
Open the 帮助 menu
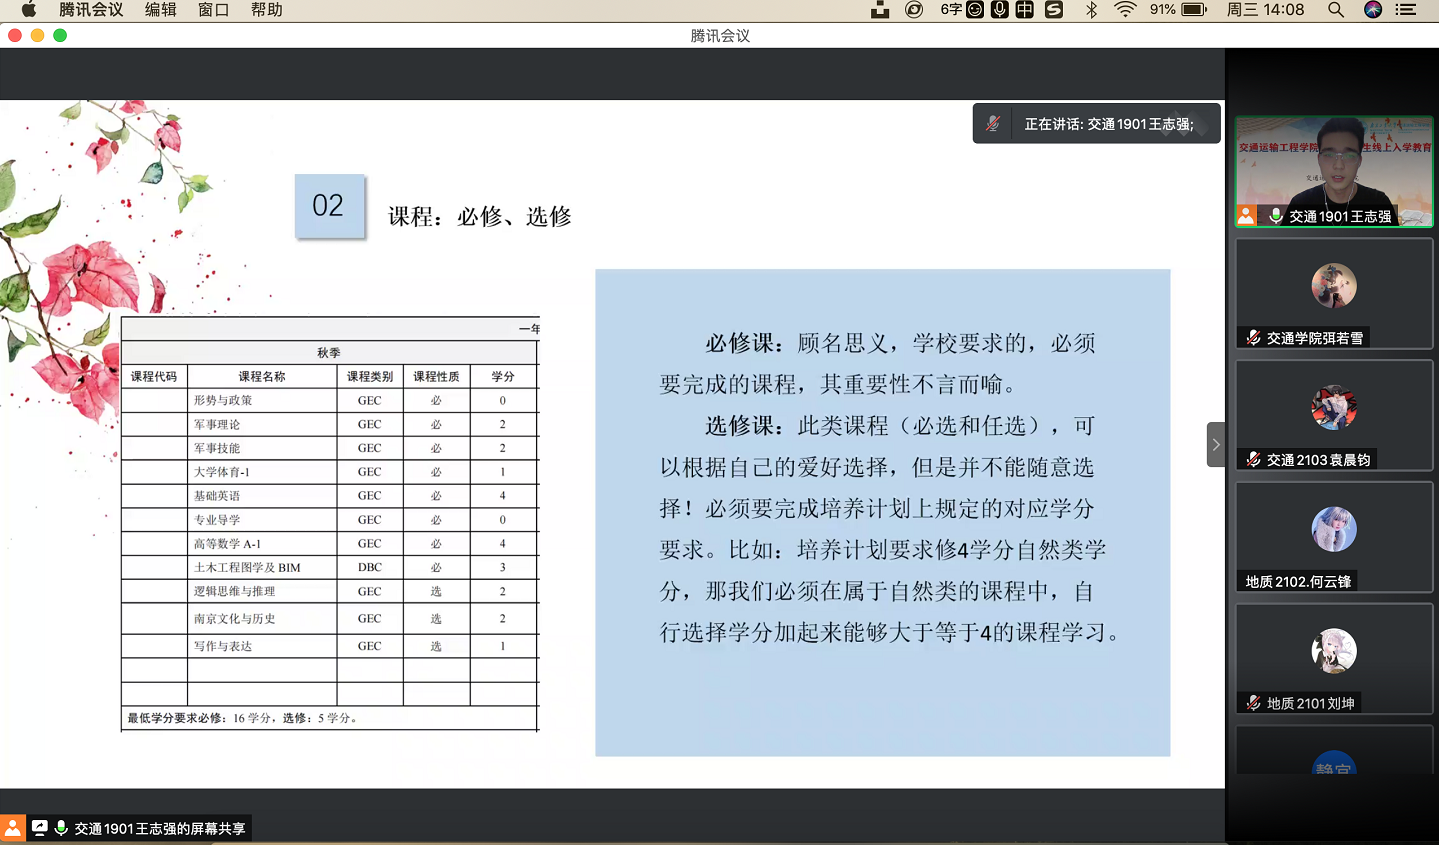266,10
